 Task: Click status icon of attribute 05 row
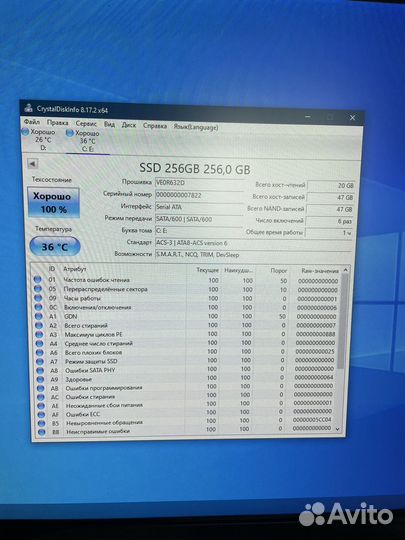(x=38, y=289)
